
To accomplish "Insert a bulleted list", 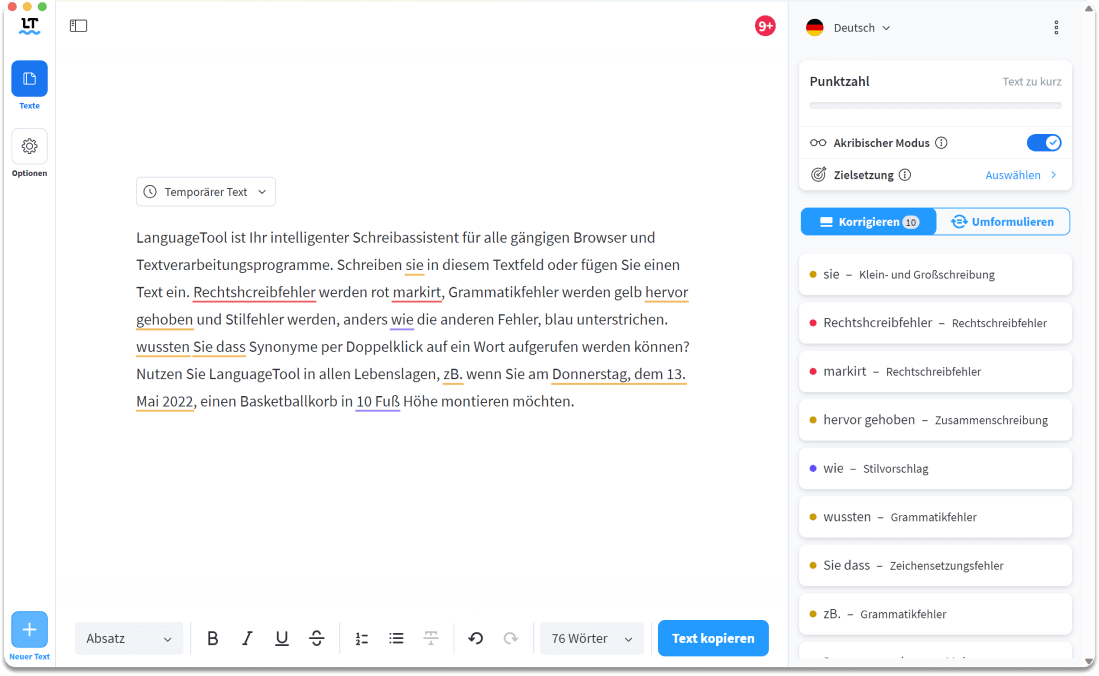I will pyautogui.click(x=397, y=638).
